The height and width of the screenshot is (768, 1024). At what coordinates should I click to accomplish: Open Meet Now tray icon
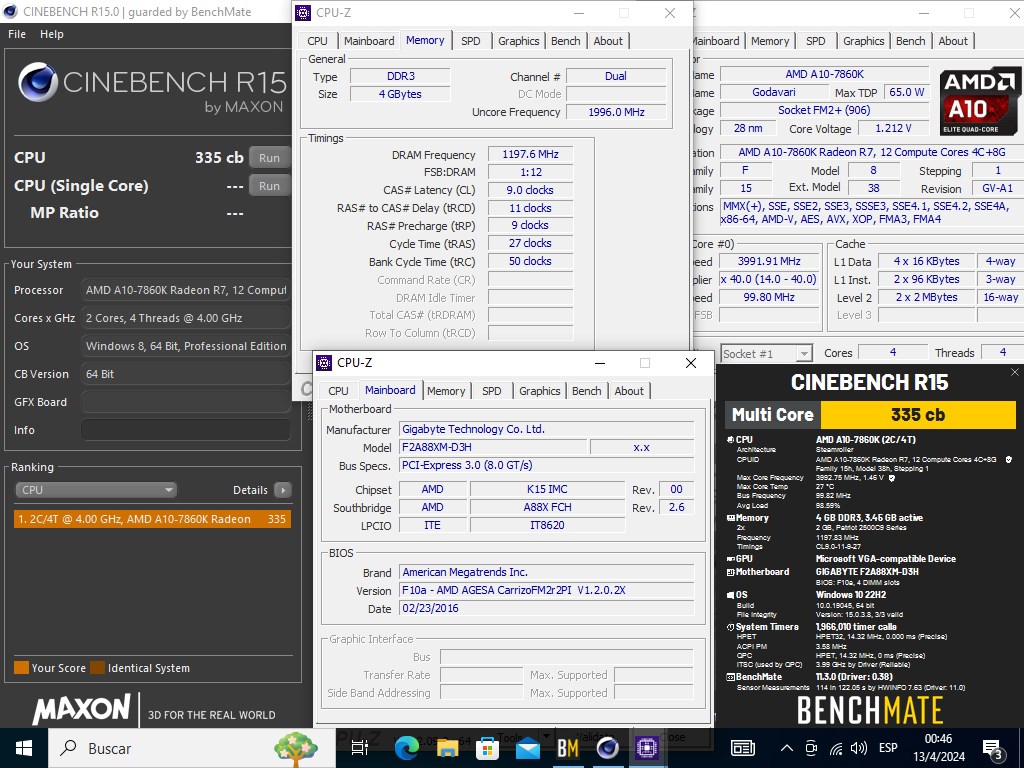coord(811,748)
